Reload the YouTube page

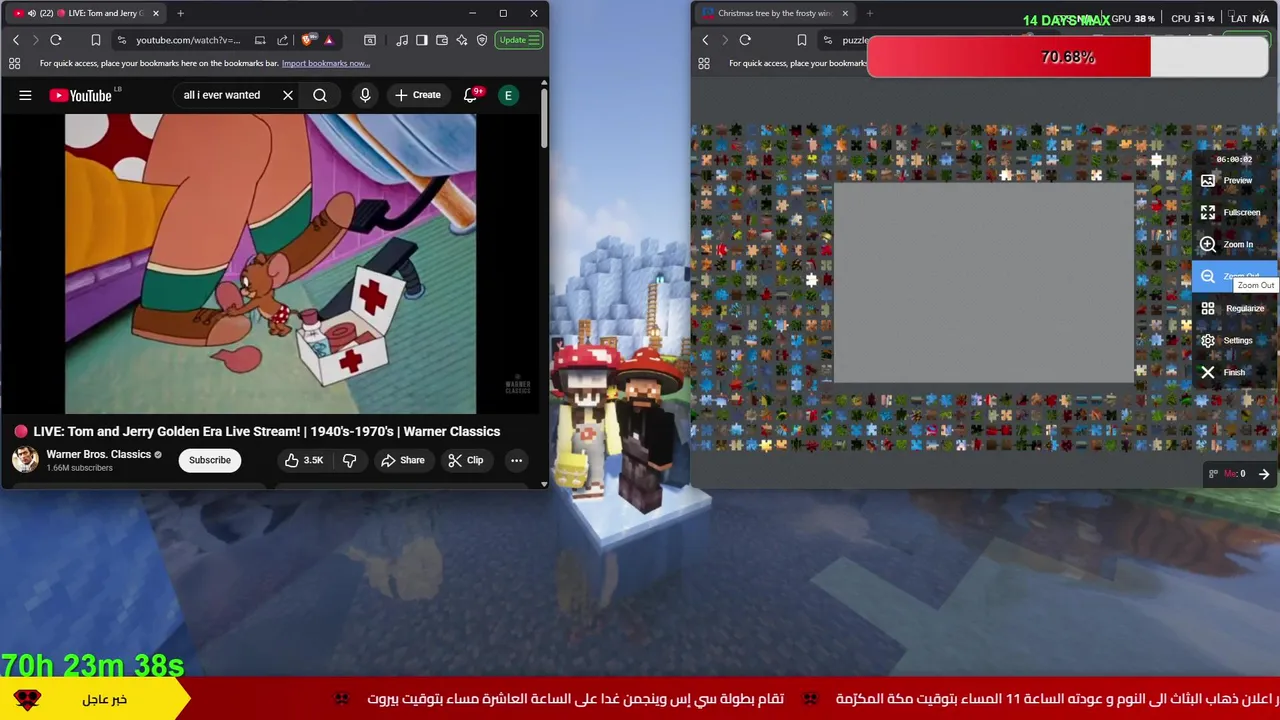pos(56,40)
